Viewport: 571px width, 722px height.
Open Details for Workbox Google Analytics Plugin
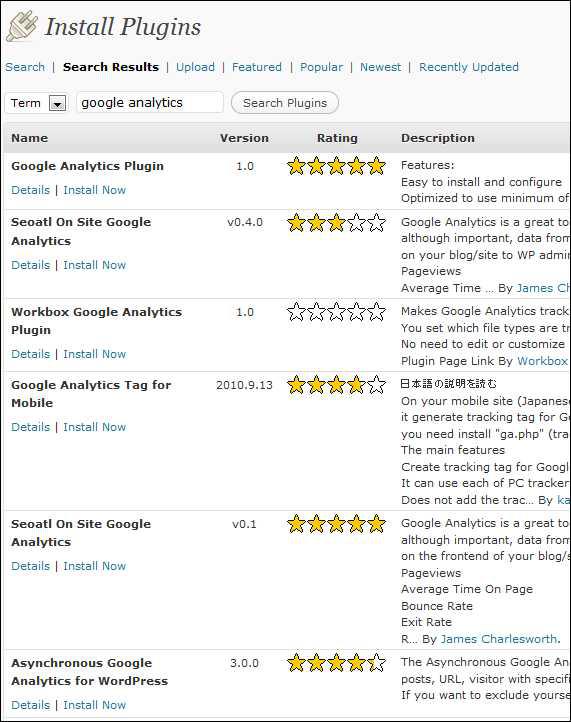(x=30, y=354)
